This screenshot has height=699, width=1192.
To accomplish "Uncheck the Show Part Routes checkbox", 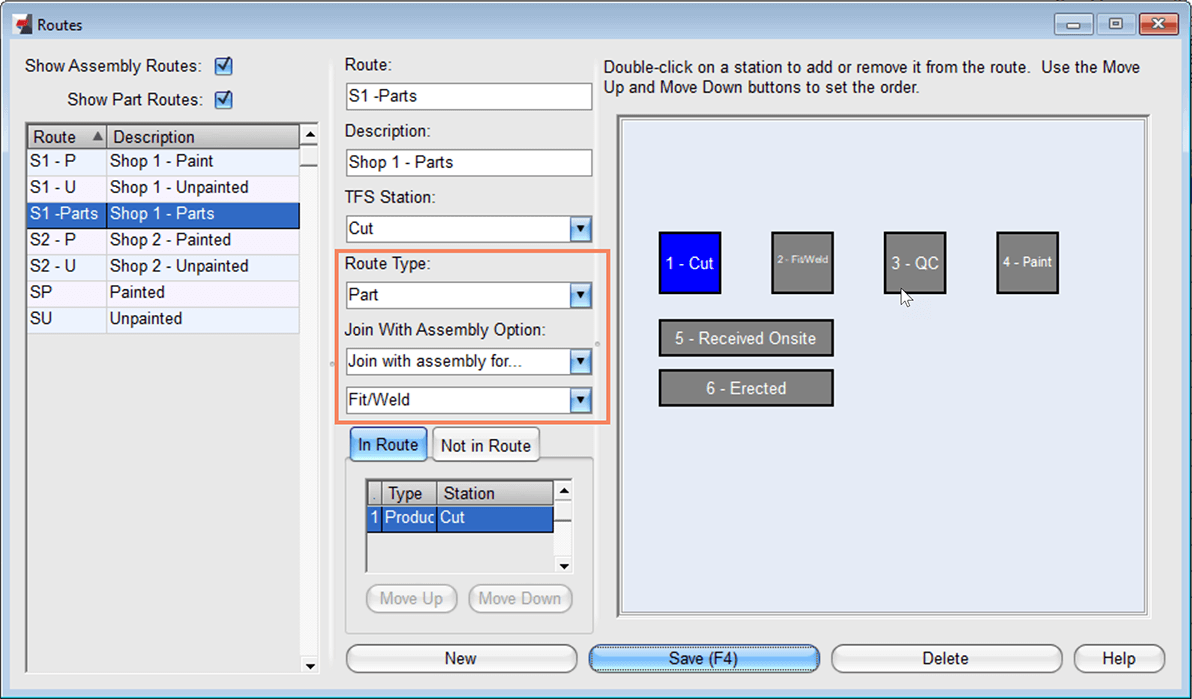I will (224, 100).
